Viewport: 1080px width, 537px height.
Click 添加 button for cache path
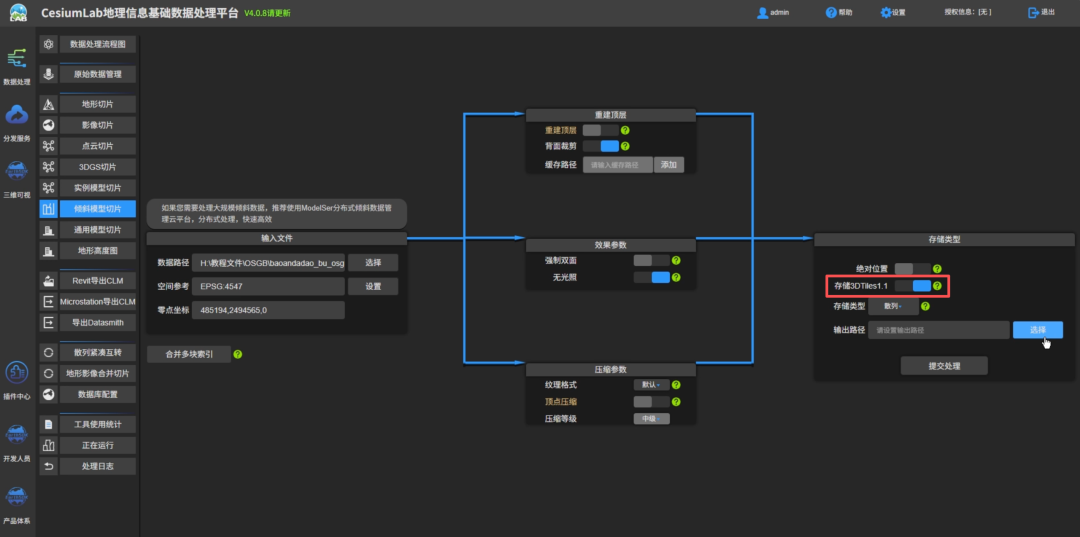(x=669, y=165)
